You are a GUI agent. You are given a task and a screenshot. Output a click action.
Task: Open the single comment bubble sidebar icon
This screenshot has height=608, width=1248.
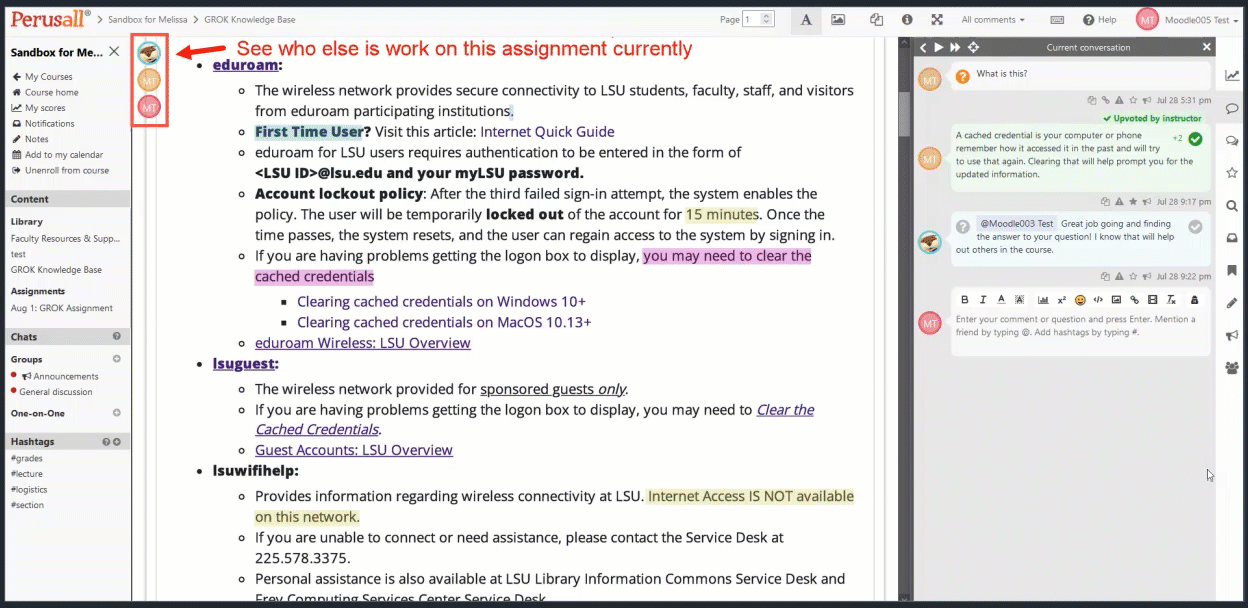(x=1232, y=108)
